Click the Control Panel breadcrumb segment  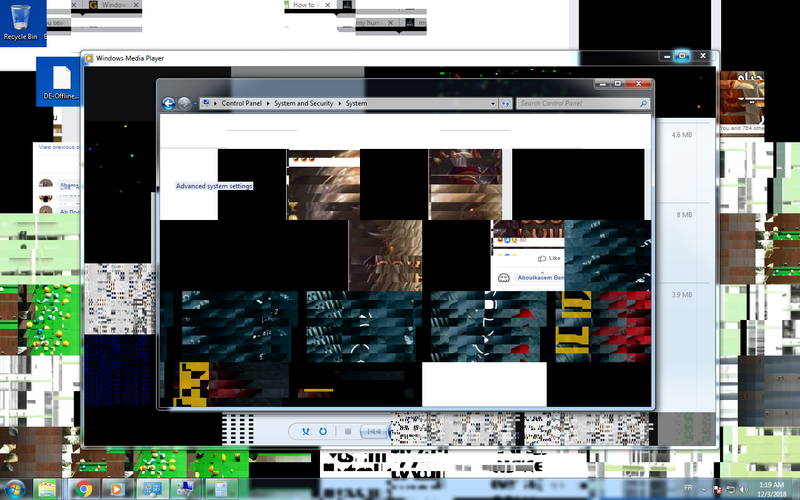coord(241,103)
